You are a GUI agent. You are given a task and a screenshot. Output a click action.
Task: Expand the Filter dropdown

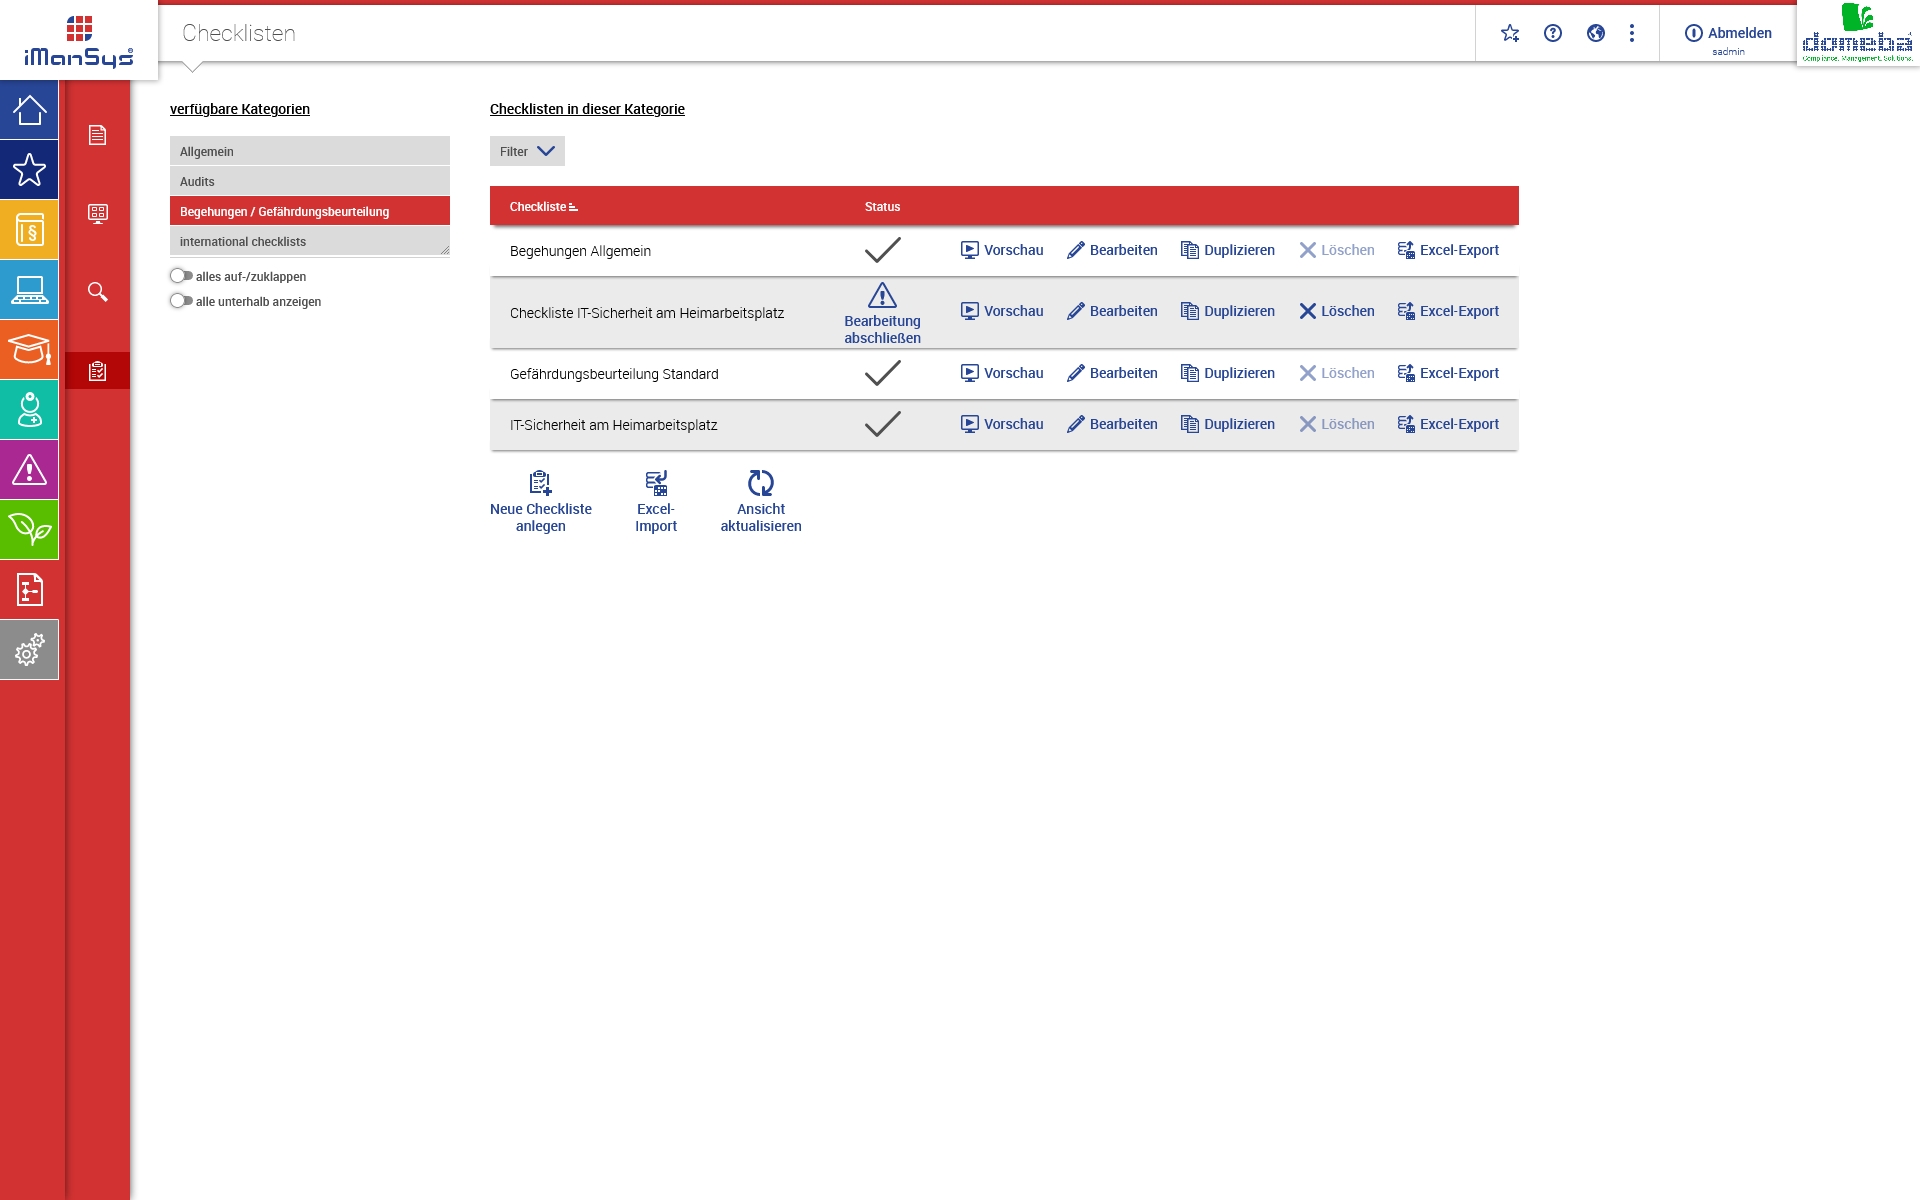point(527,151)
